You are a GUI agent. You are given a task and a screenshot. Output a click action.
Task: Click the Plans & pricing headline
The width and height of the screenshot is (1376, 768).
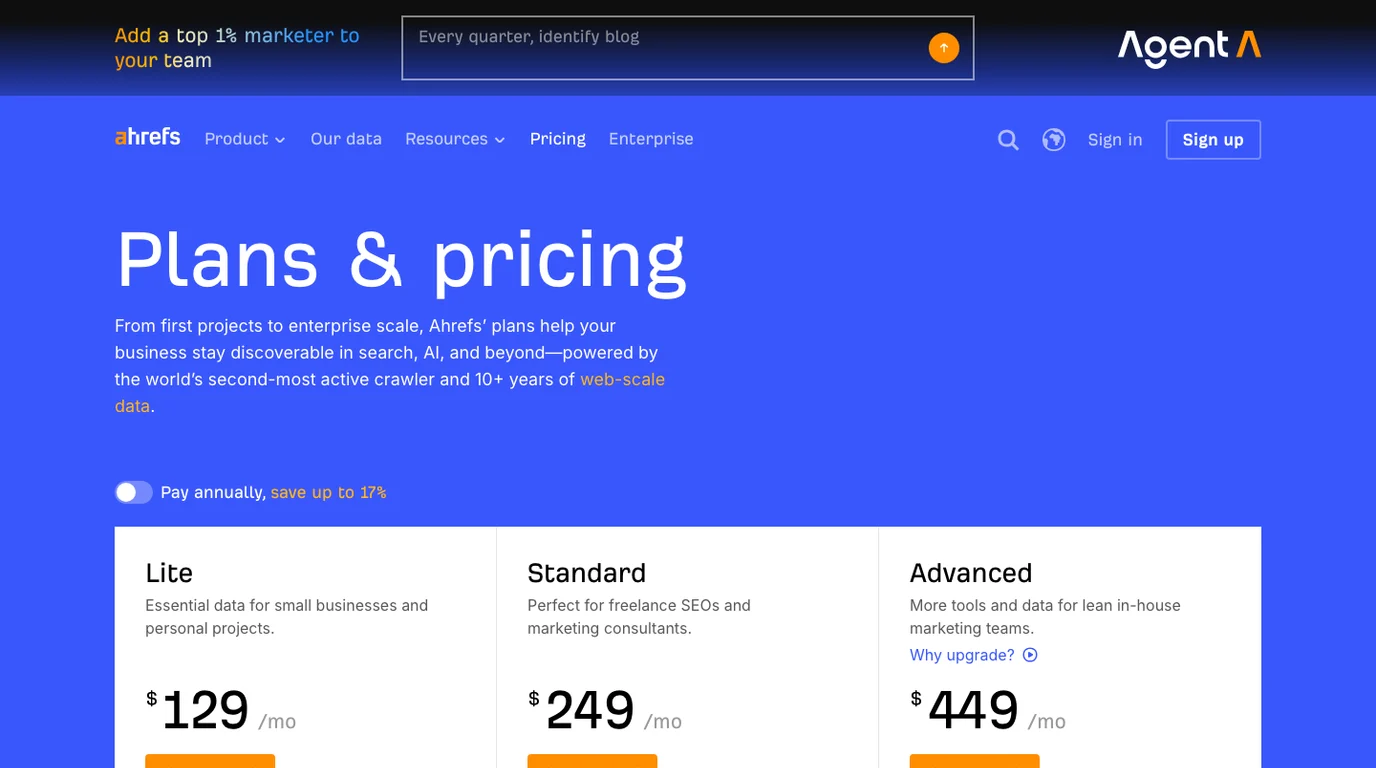[x=401, y=260]
